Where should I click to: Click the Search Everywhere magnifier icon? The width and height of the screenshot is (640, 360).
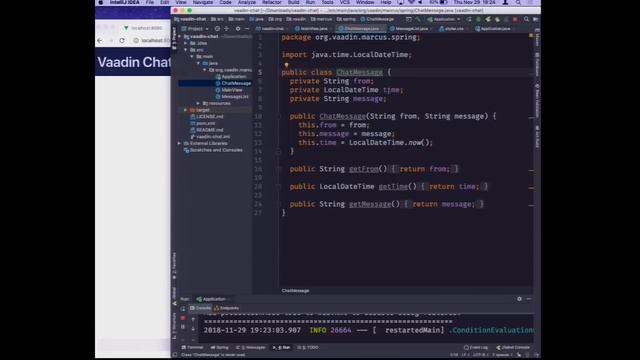coord(527,19)
